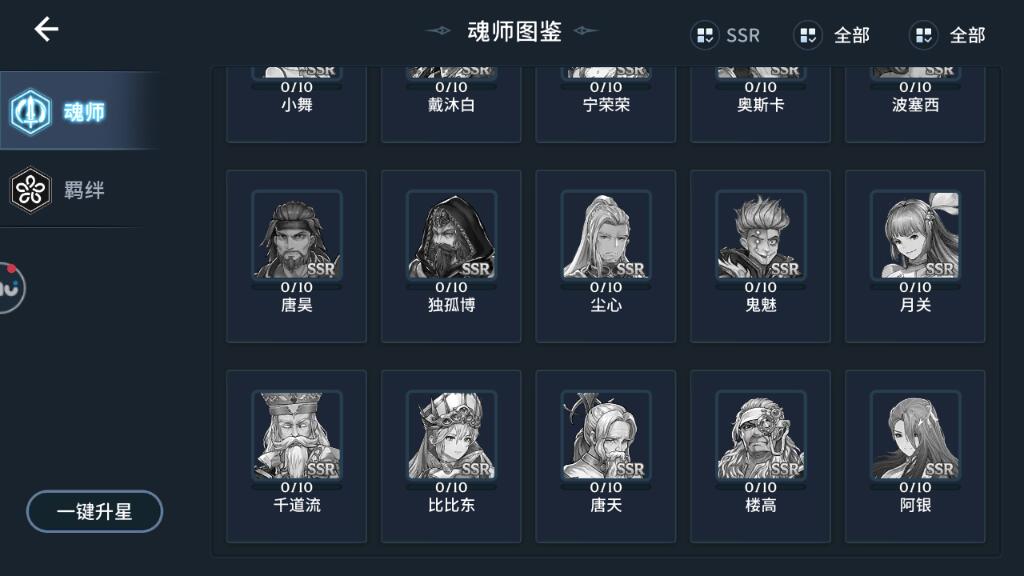Open the SSR rarity filter dropdown
This screenshot has width=1024, height=576.
pyautogui.click(x=726, y=35)
